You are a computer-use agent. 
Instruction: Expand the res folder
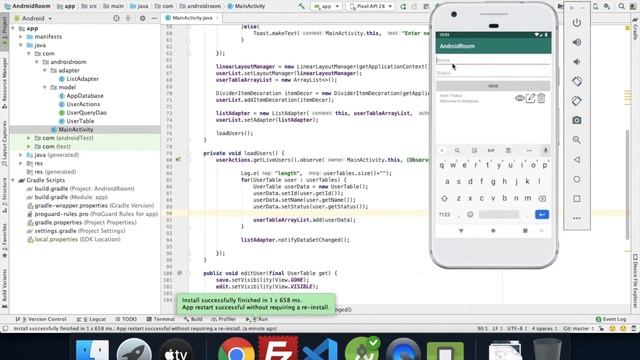click(21, 163)
